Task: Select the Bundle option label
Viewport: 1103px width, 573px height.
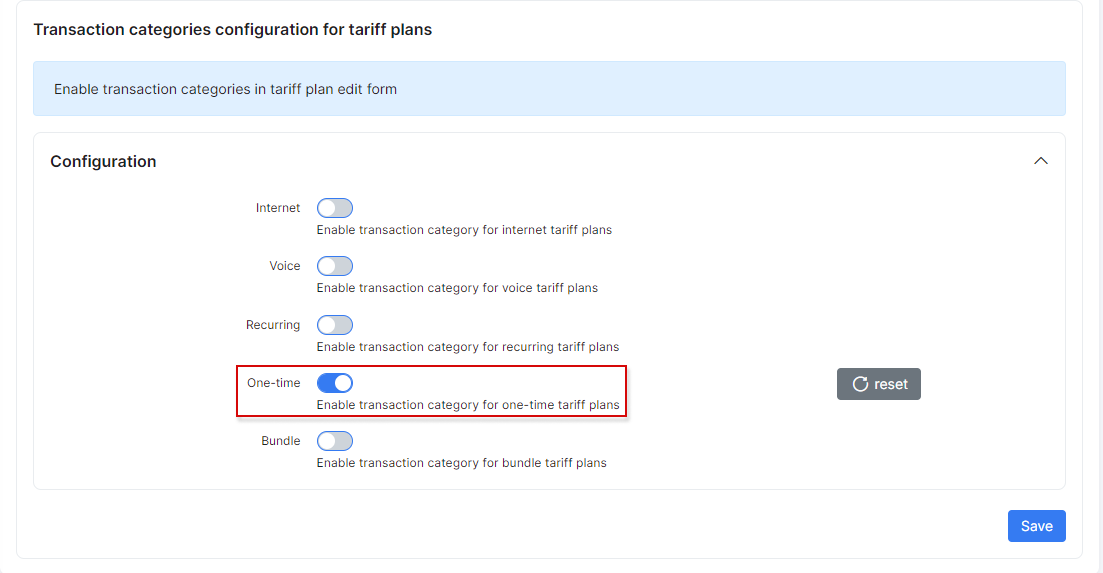Action: tap(281, 441)
